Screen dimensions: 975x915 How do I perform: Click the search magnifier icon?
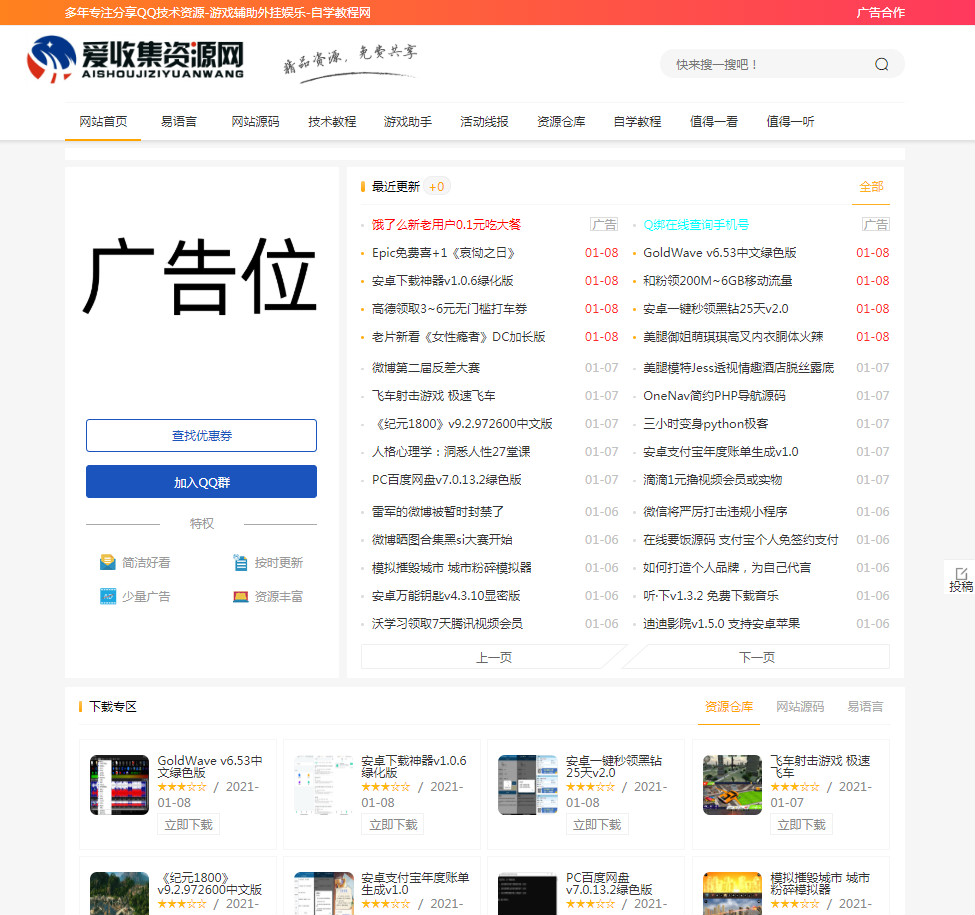click(x=881, y=64)
